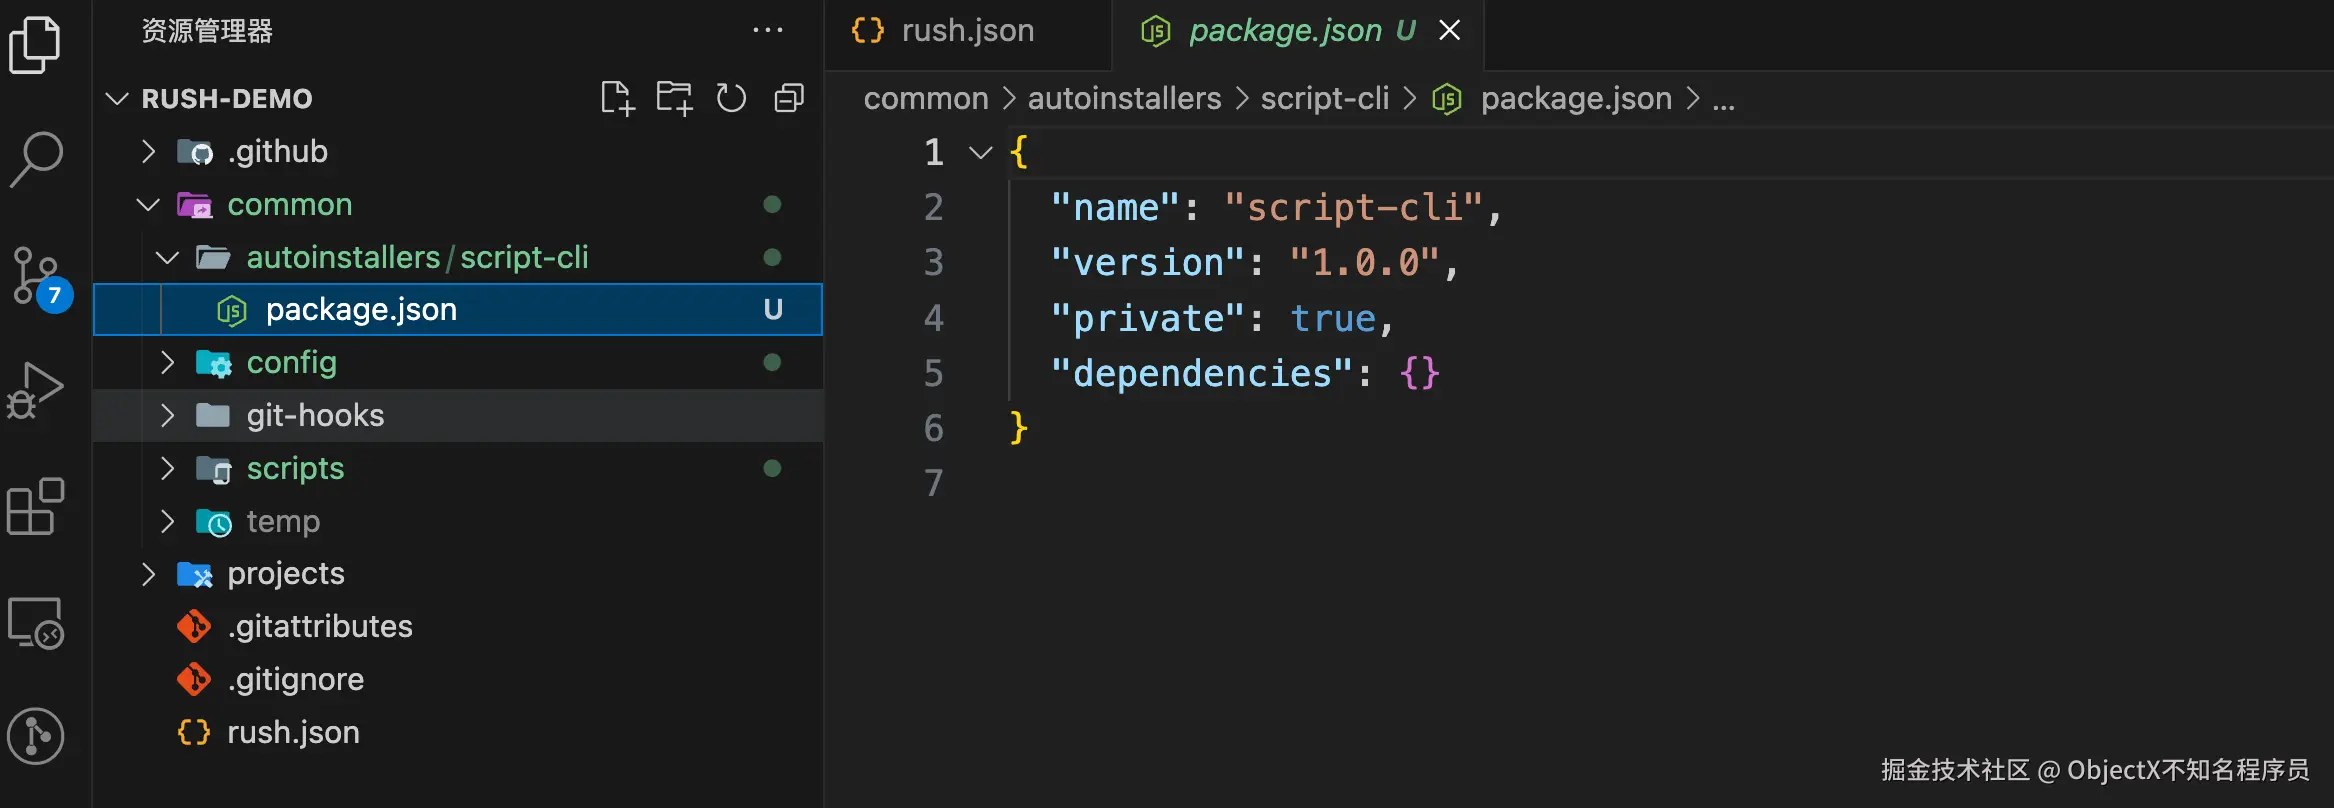Image resolution: width=2334 pixels, height=808 pixels.
Task: Collapse all folders in explorer
Action: pos(789,98)
